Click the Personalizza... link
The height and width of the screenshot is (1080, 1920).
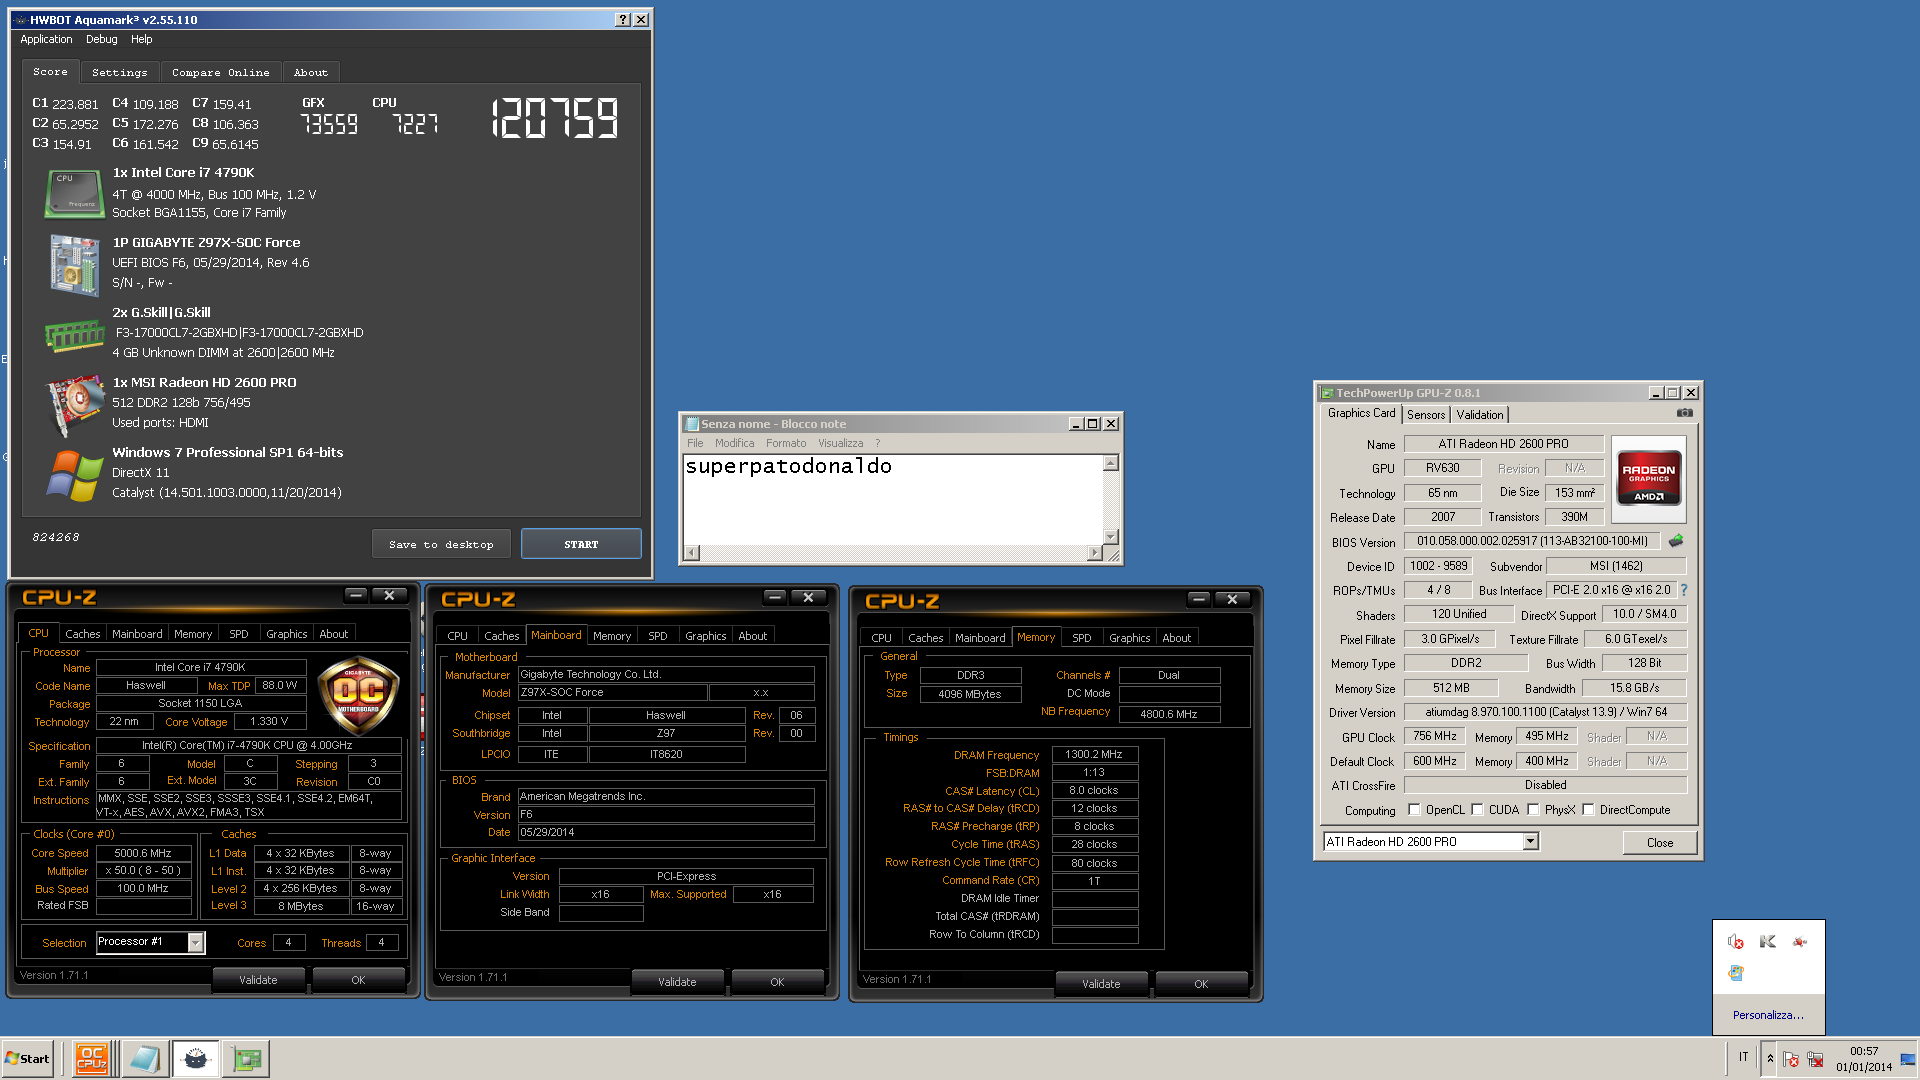1768,1015
